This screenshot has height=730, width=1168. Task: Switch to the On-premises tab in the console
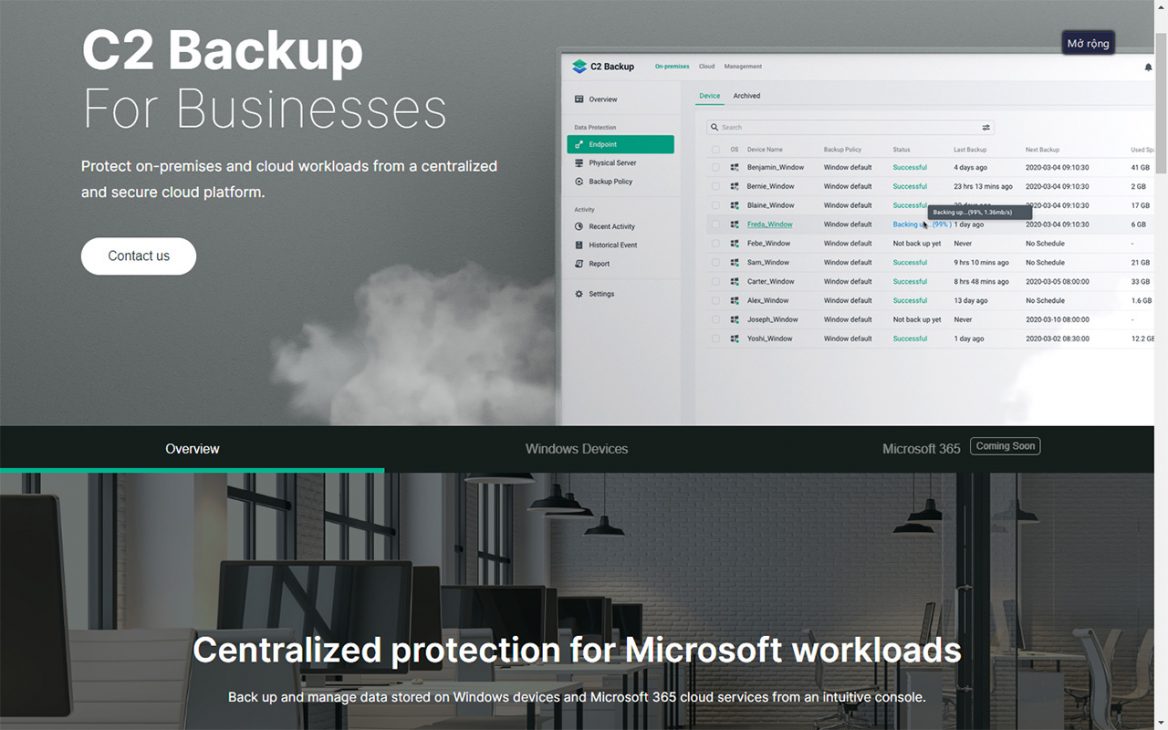tap(672, 66)
